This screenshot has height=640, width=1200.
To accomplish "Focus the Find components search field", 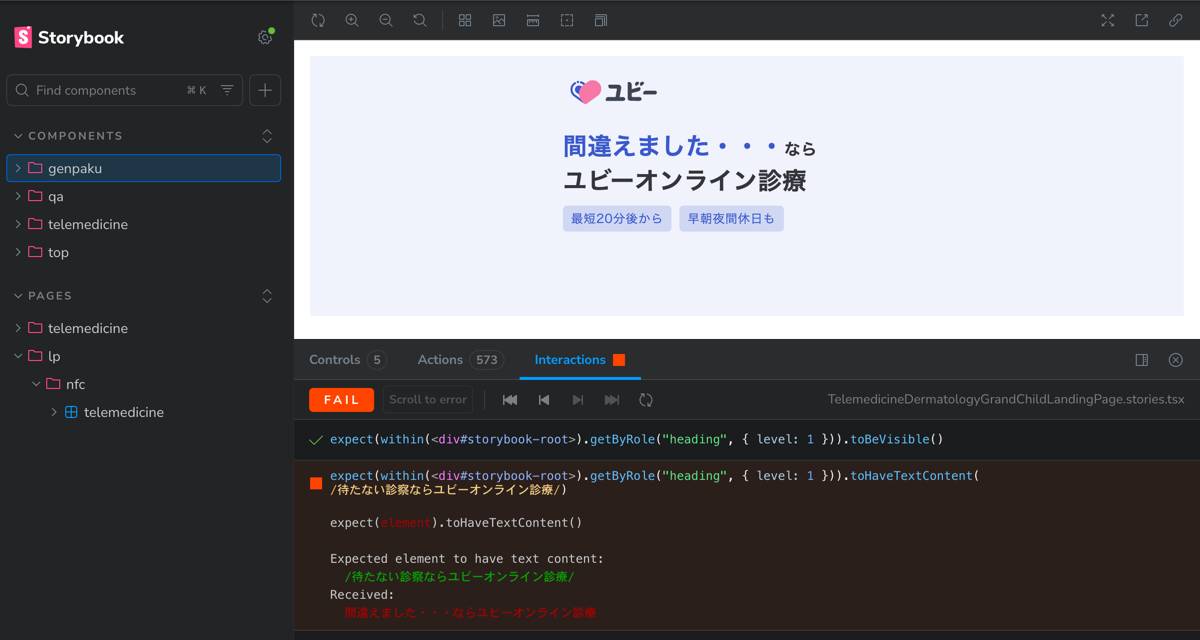I will pos(124,90).
